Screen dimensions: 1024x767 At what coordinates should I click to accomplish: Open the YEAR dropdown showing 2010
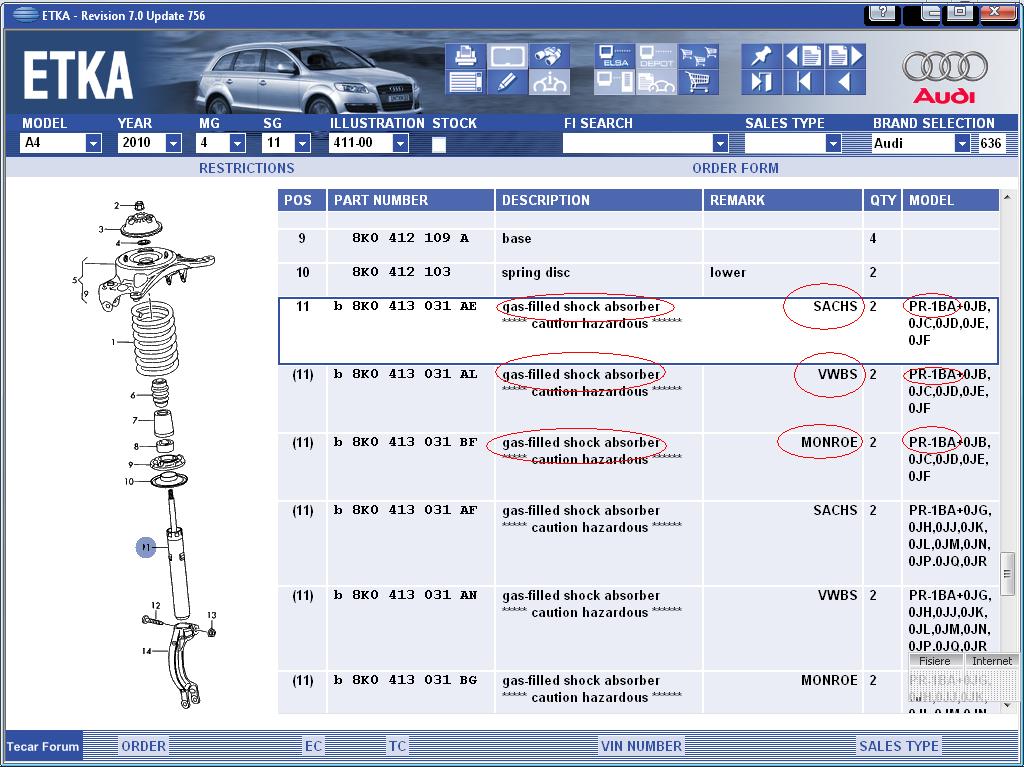coord(173,143)
